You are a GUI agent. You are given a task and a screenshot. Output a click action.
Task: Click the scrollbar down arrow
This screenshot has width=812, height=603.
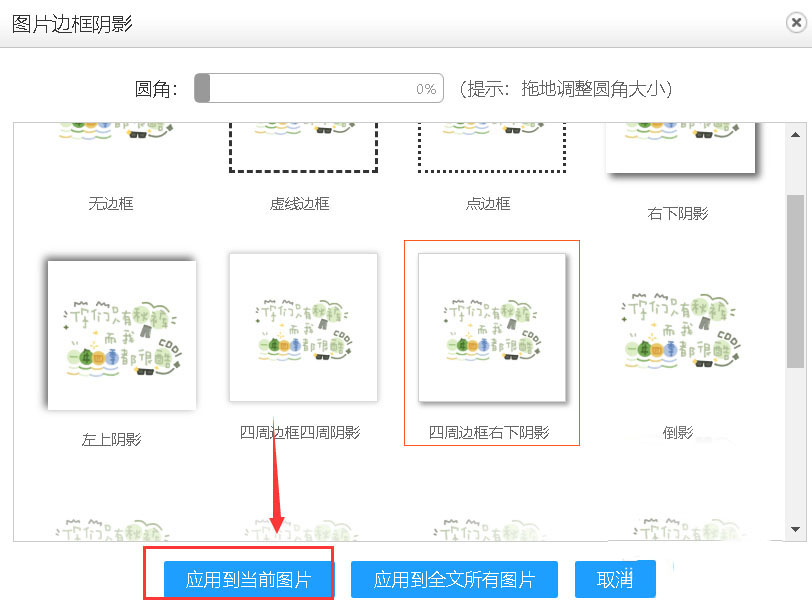coord(795,529)
